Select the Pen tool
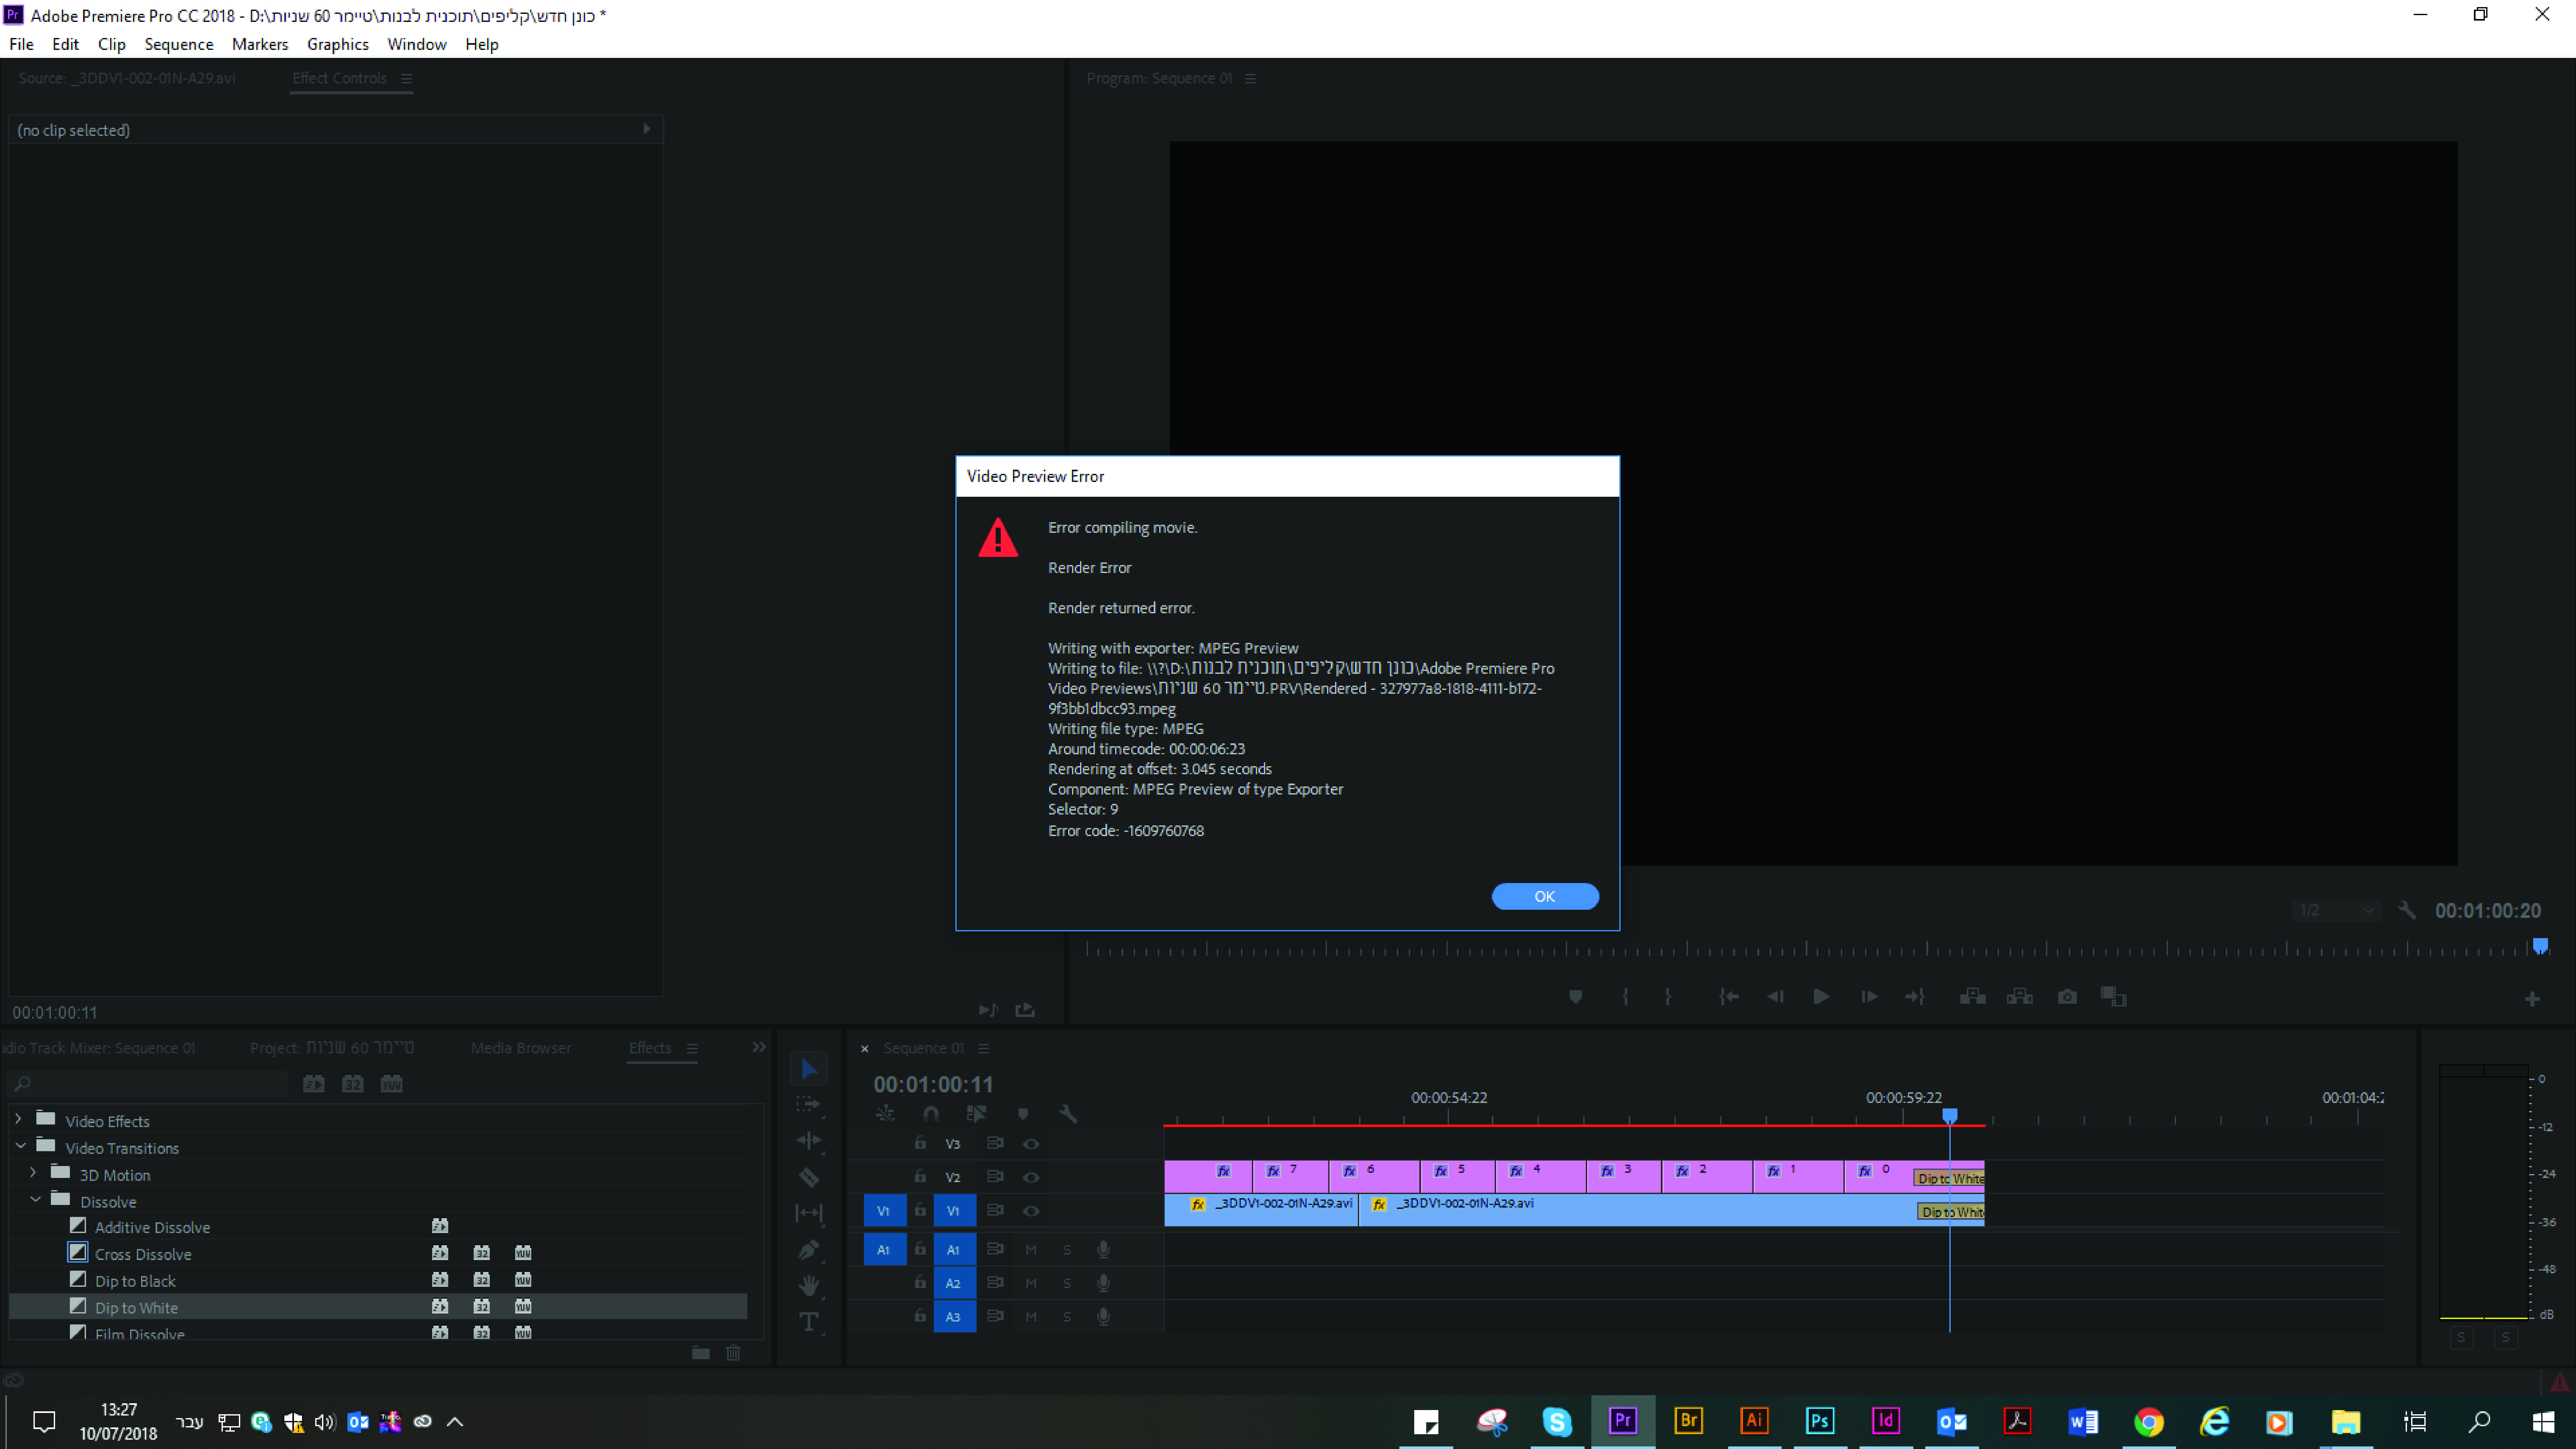Screen dimensions: 2576x1449 (x=809, y=1249)
